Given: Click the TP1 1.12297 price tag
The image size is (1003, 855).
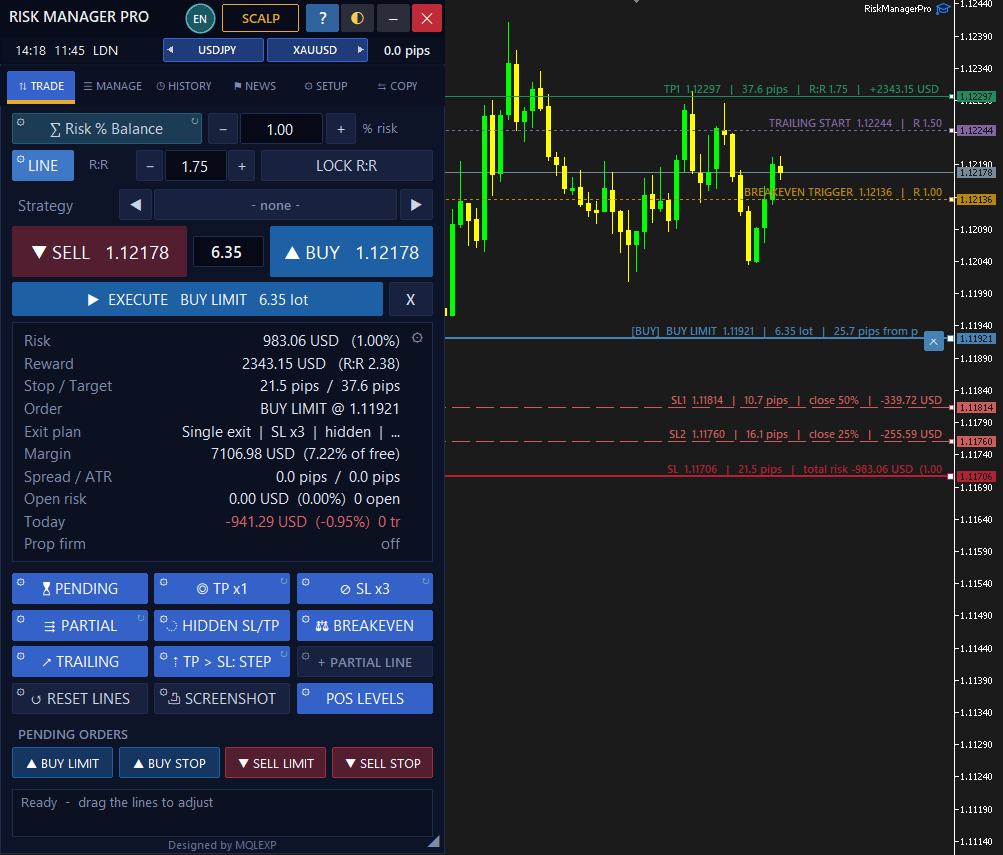Looking at the screenshot, I should (x=975, y=97).
